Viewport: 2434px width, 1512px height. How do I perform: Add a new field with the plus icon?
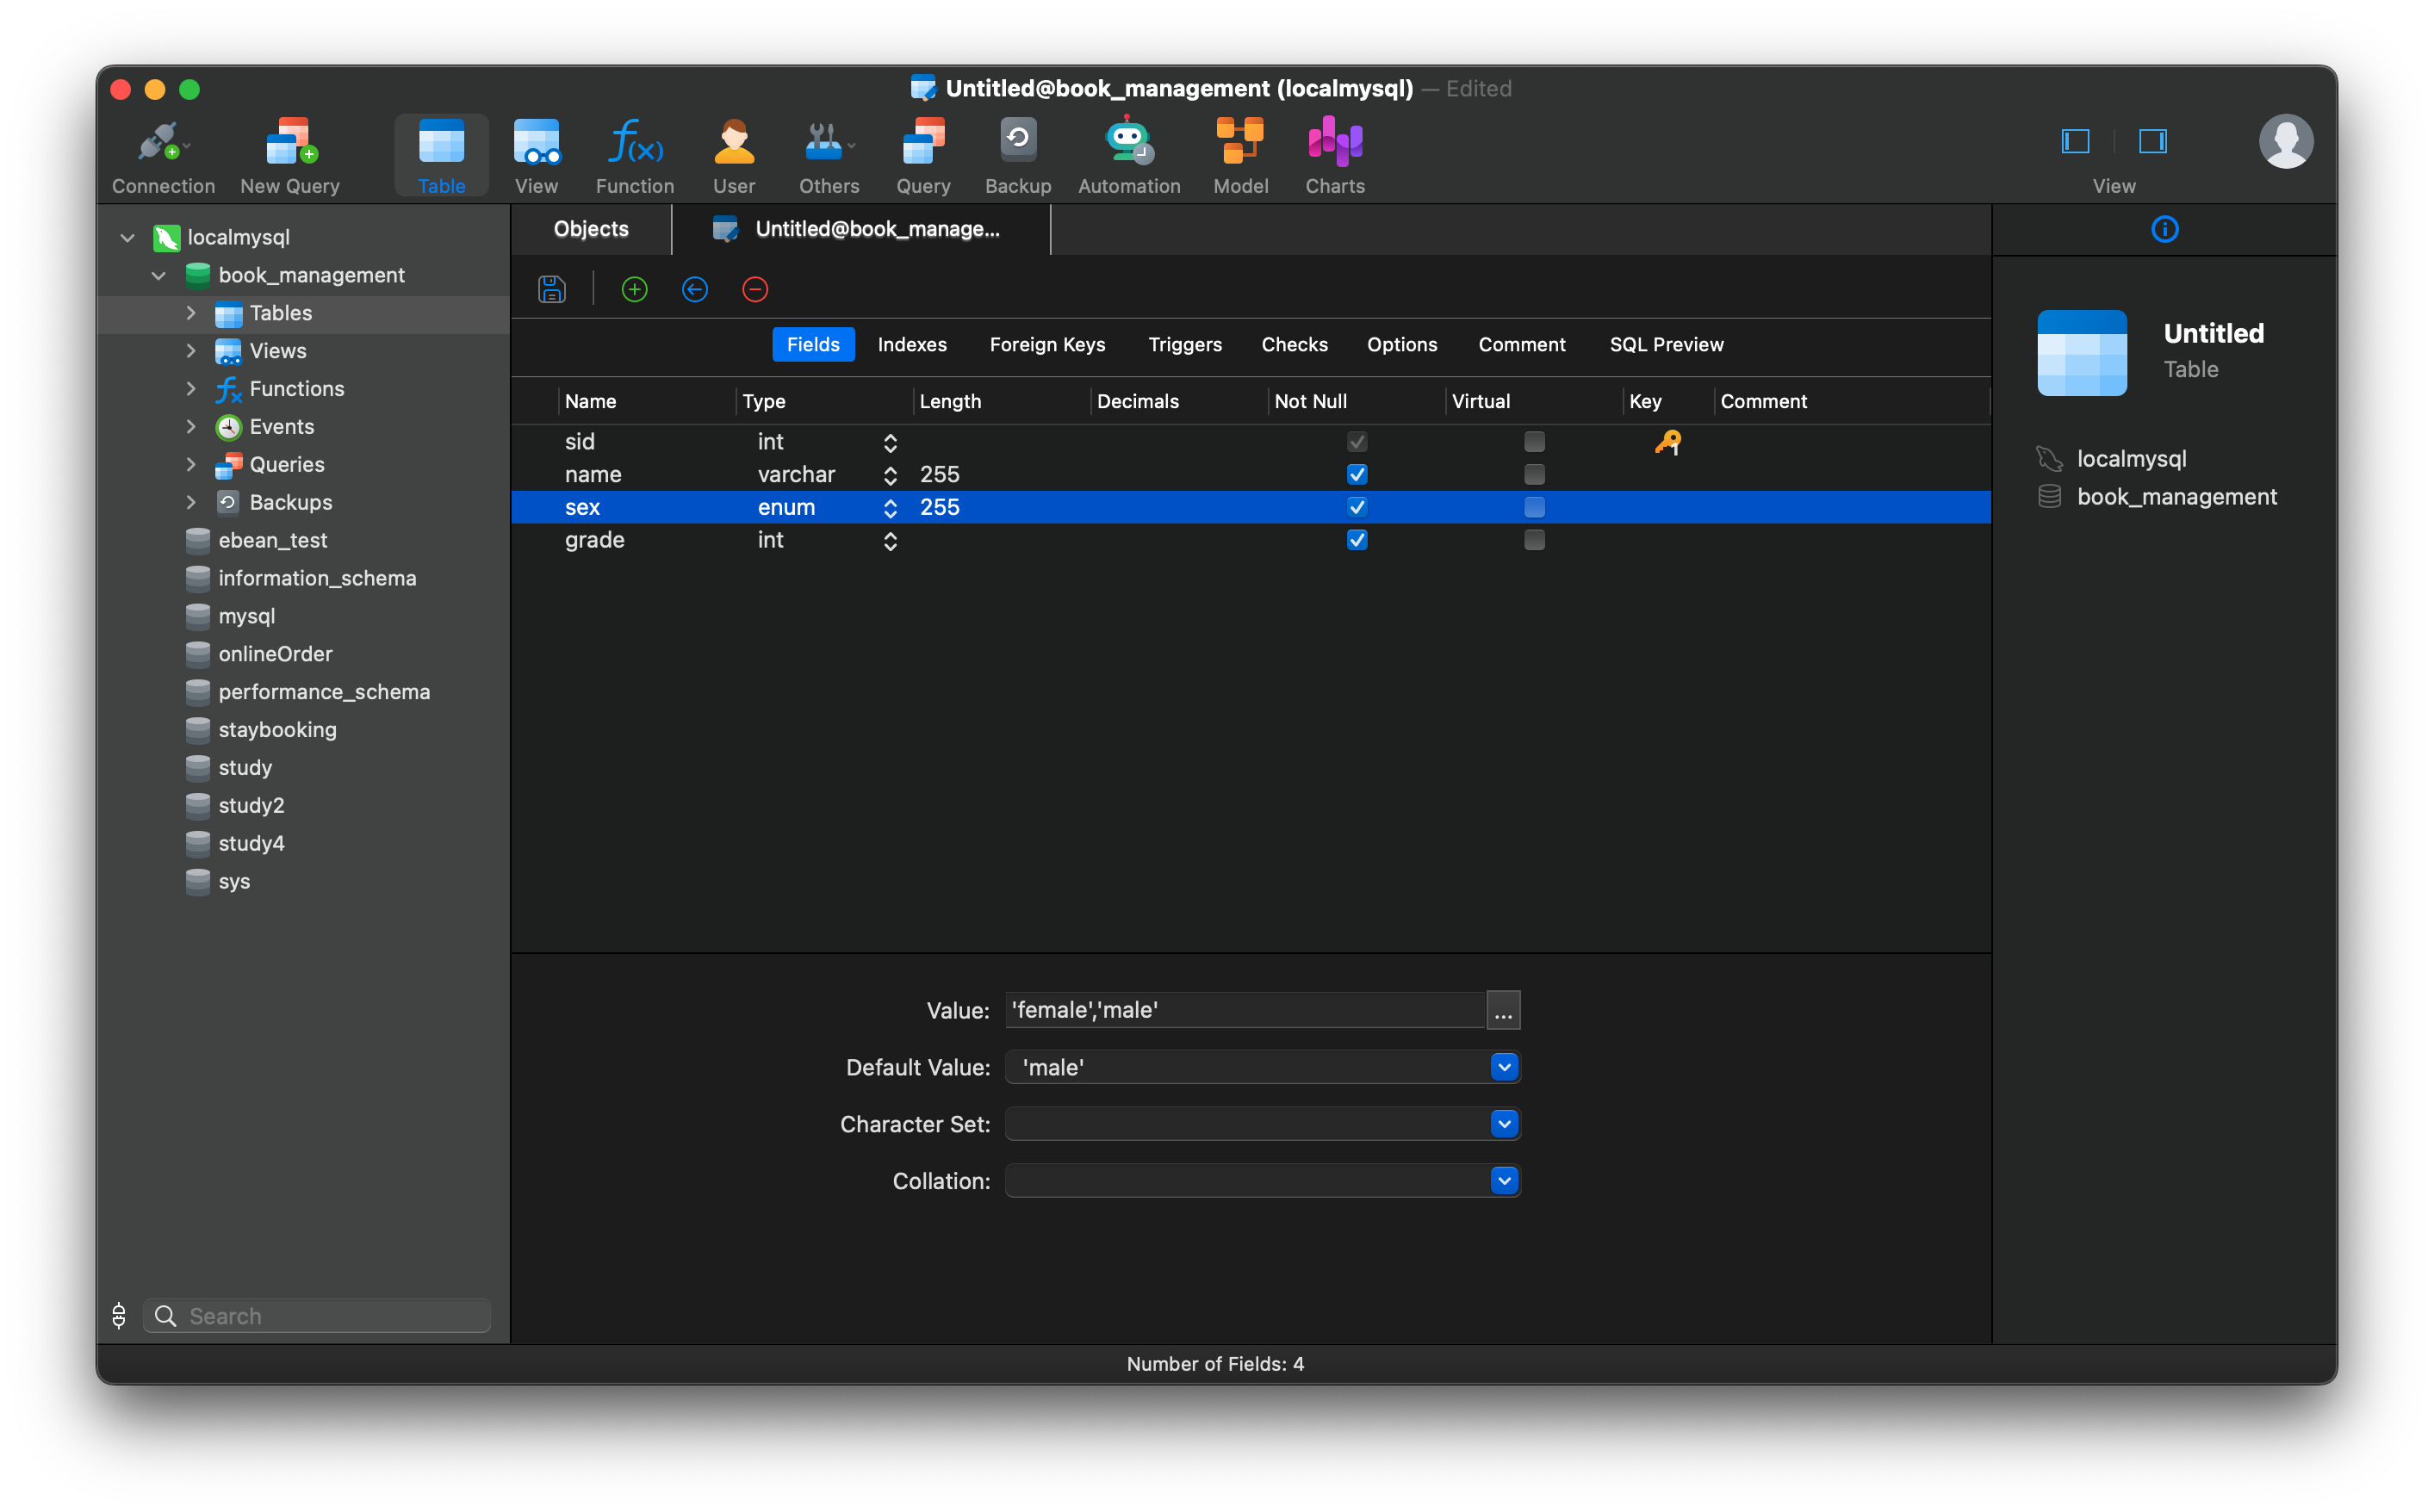tap(634, 289)
